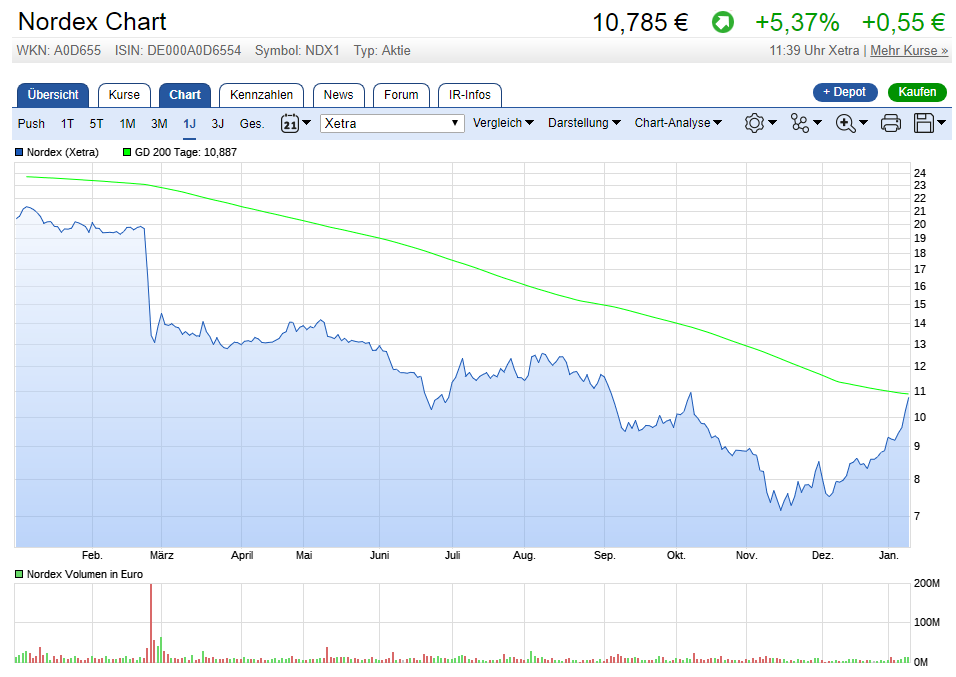The height and width of the screenshot is (677, 956).
Task: Open the News tab
Action: click(x=338, y=95)
